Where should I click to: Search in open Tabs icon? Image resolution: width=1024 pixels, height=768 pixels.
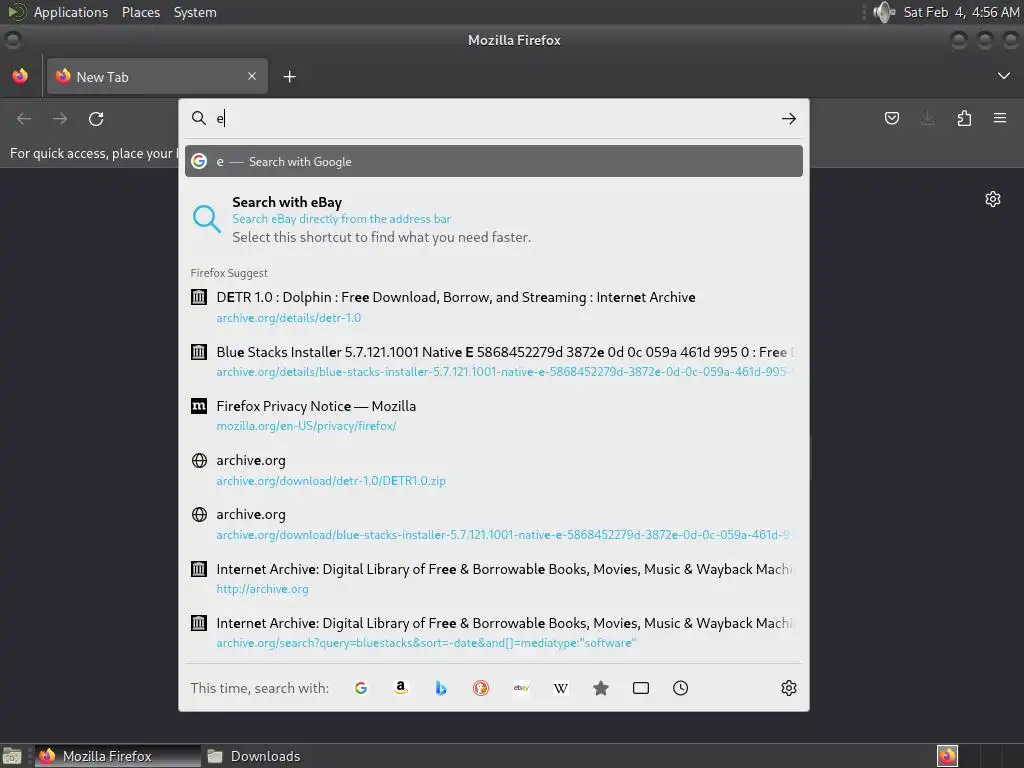(641, 688)
